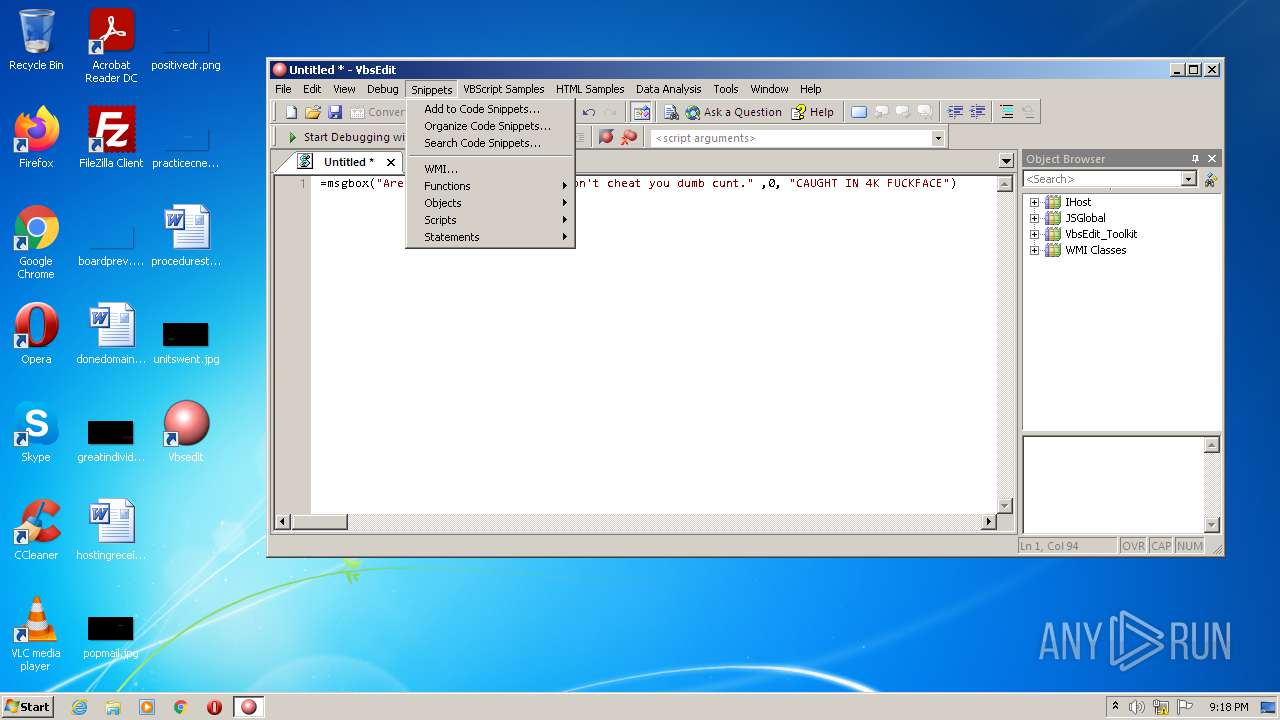Expand the Statements submenu

(x=490, y=237)
